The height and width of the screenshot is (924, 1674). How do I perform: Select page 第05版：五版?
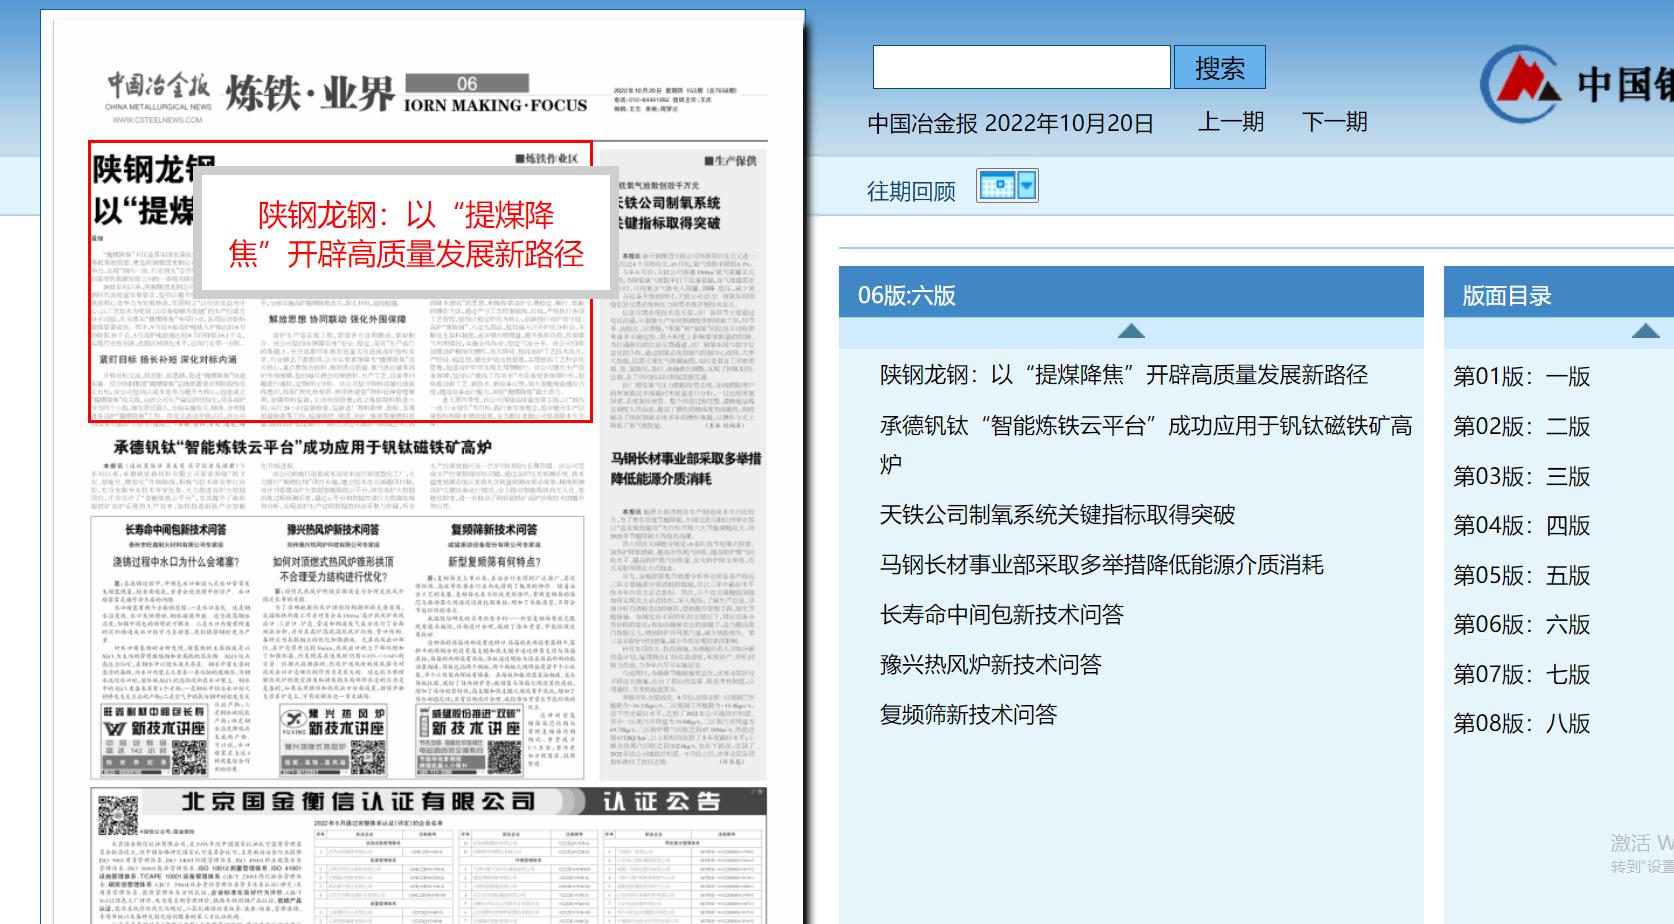coord(1521,575)
